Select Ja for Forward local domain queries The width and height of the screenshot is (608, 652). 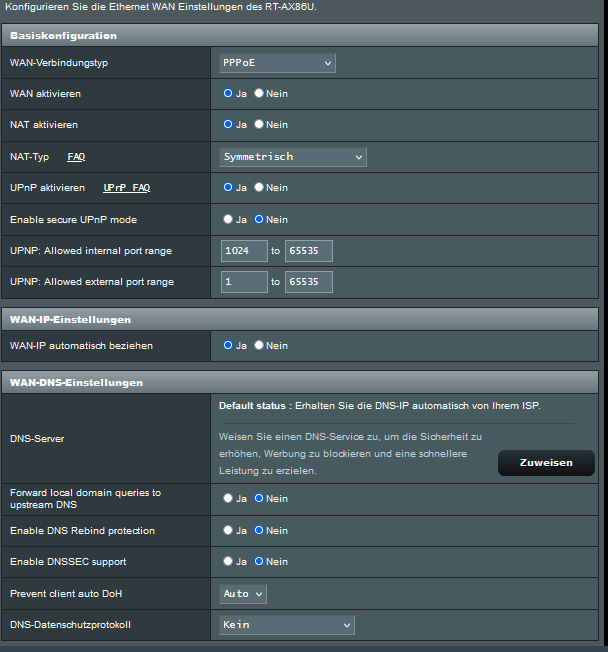tap(228, 498)
